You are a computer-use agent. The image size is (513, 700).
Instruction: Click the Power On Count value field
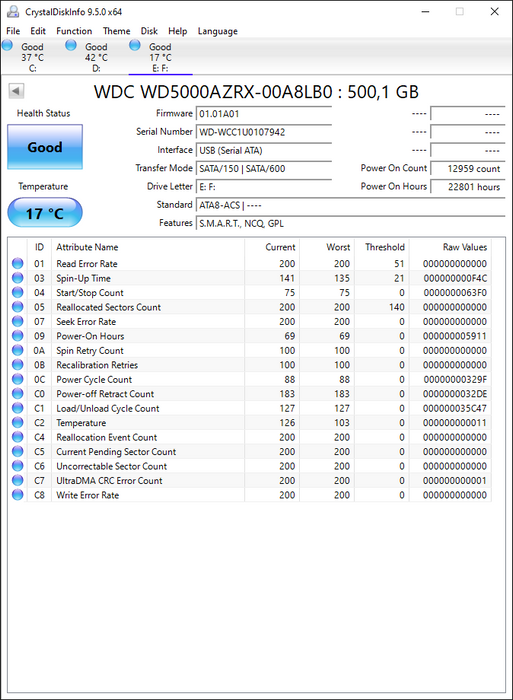[468, 169]
